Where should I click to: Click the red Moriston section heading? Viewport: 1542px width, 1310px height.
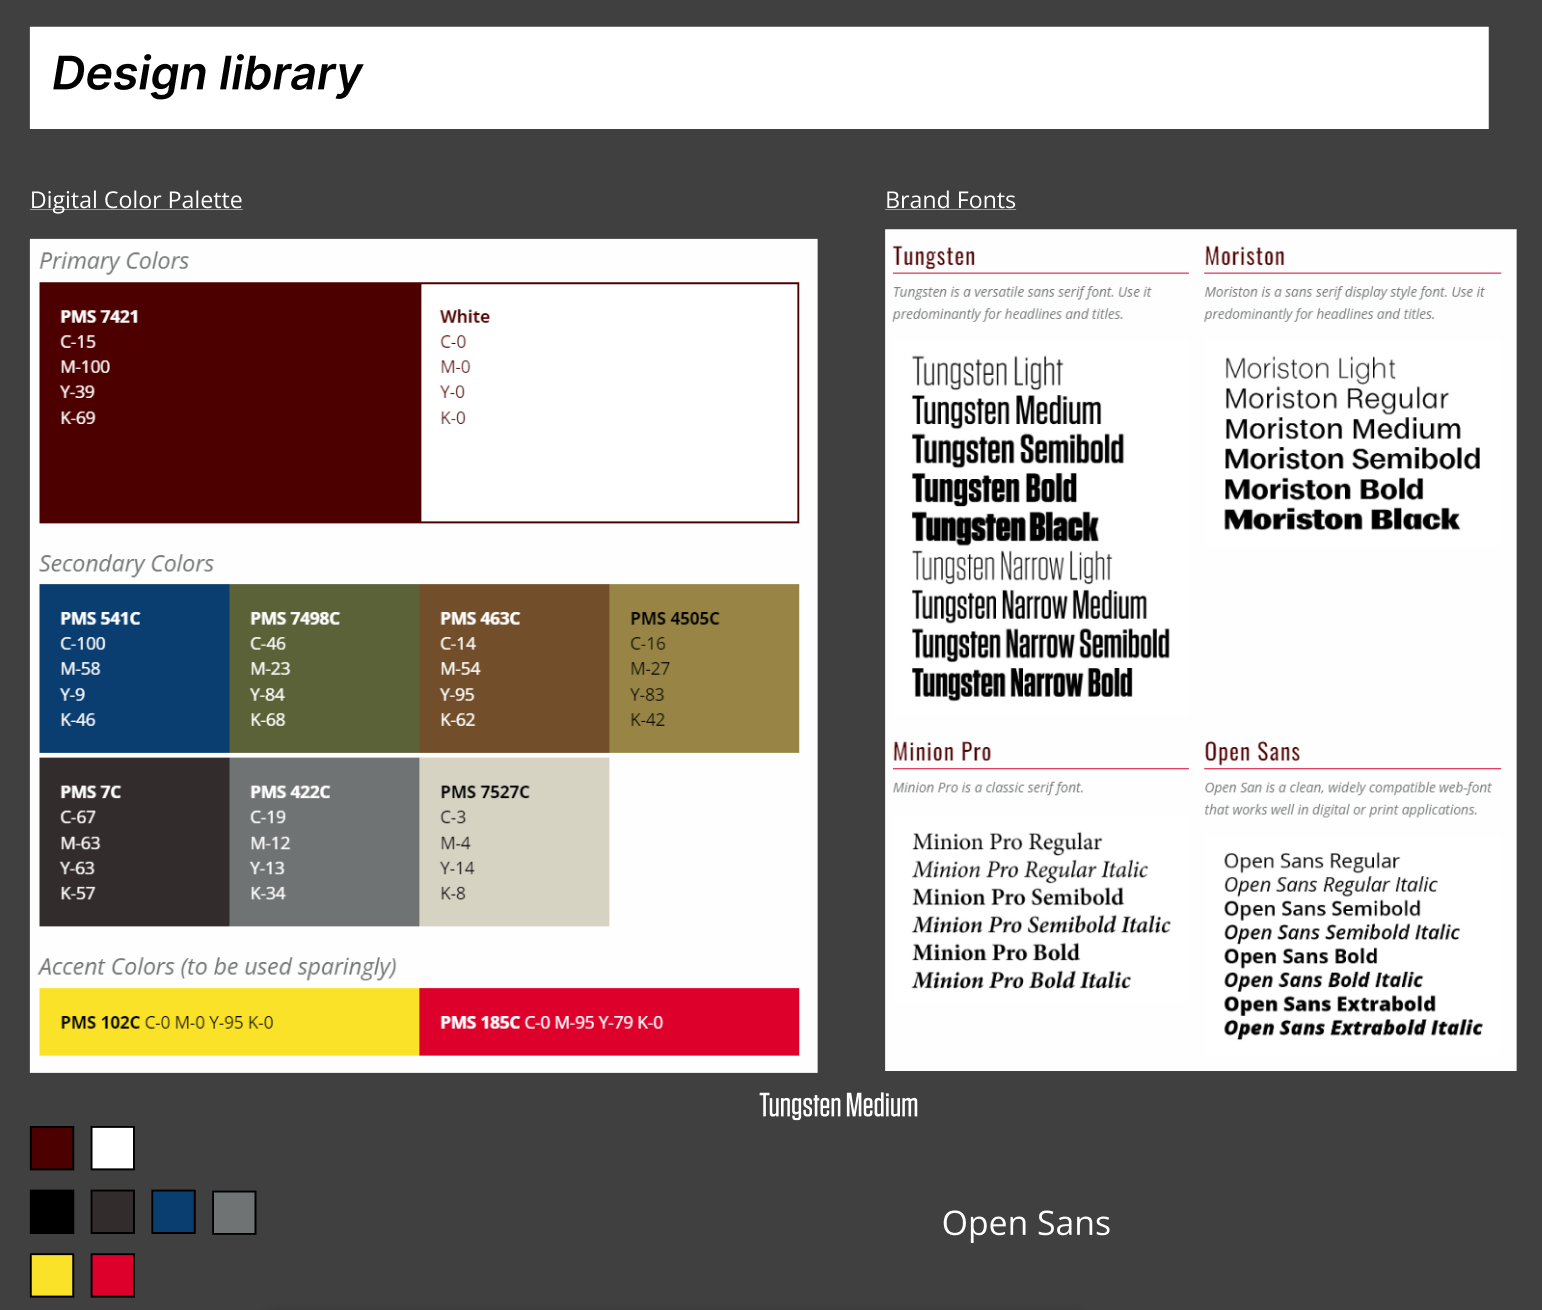1245,257
